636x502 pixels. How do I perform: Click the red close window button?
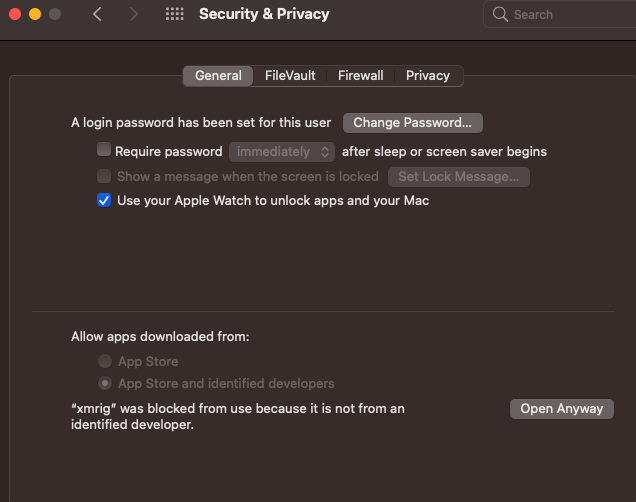pyautogui.click(x=15, y=14)
